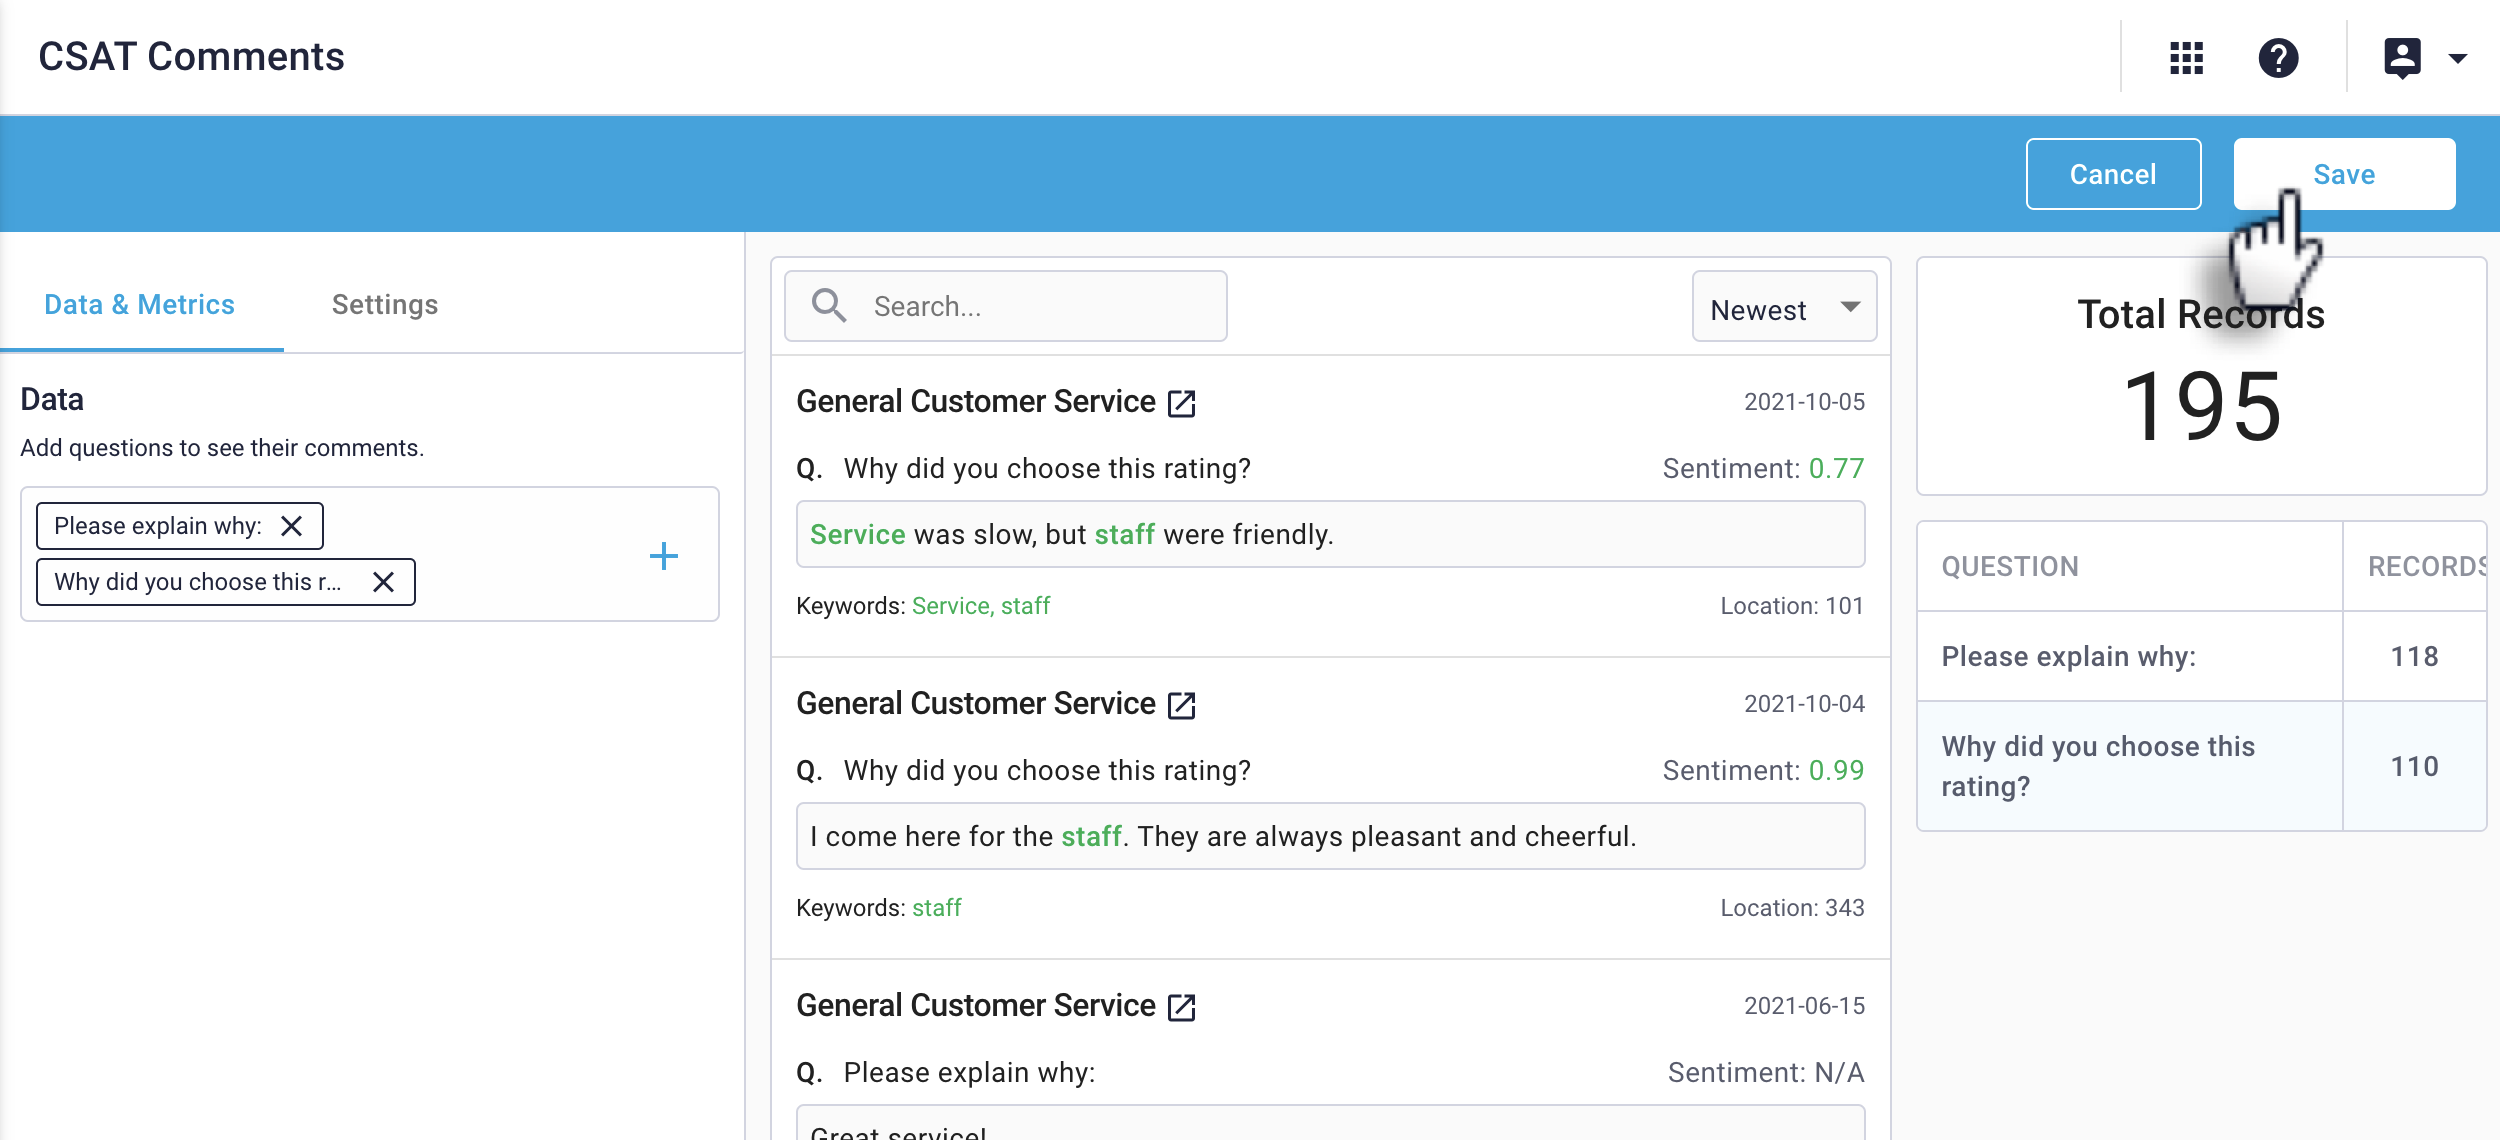The height and width of the screenshot is (1140, 2500).
Task: Expand the account dropdown arrow
Action: coord(2458,58)
